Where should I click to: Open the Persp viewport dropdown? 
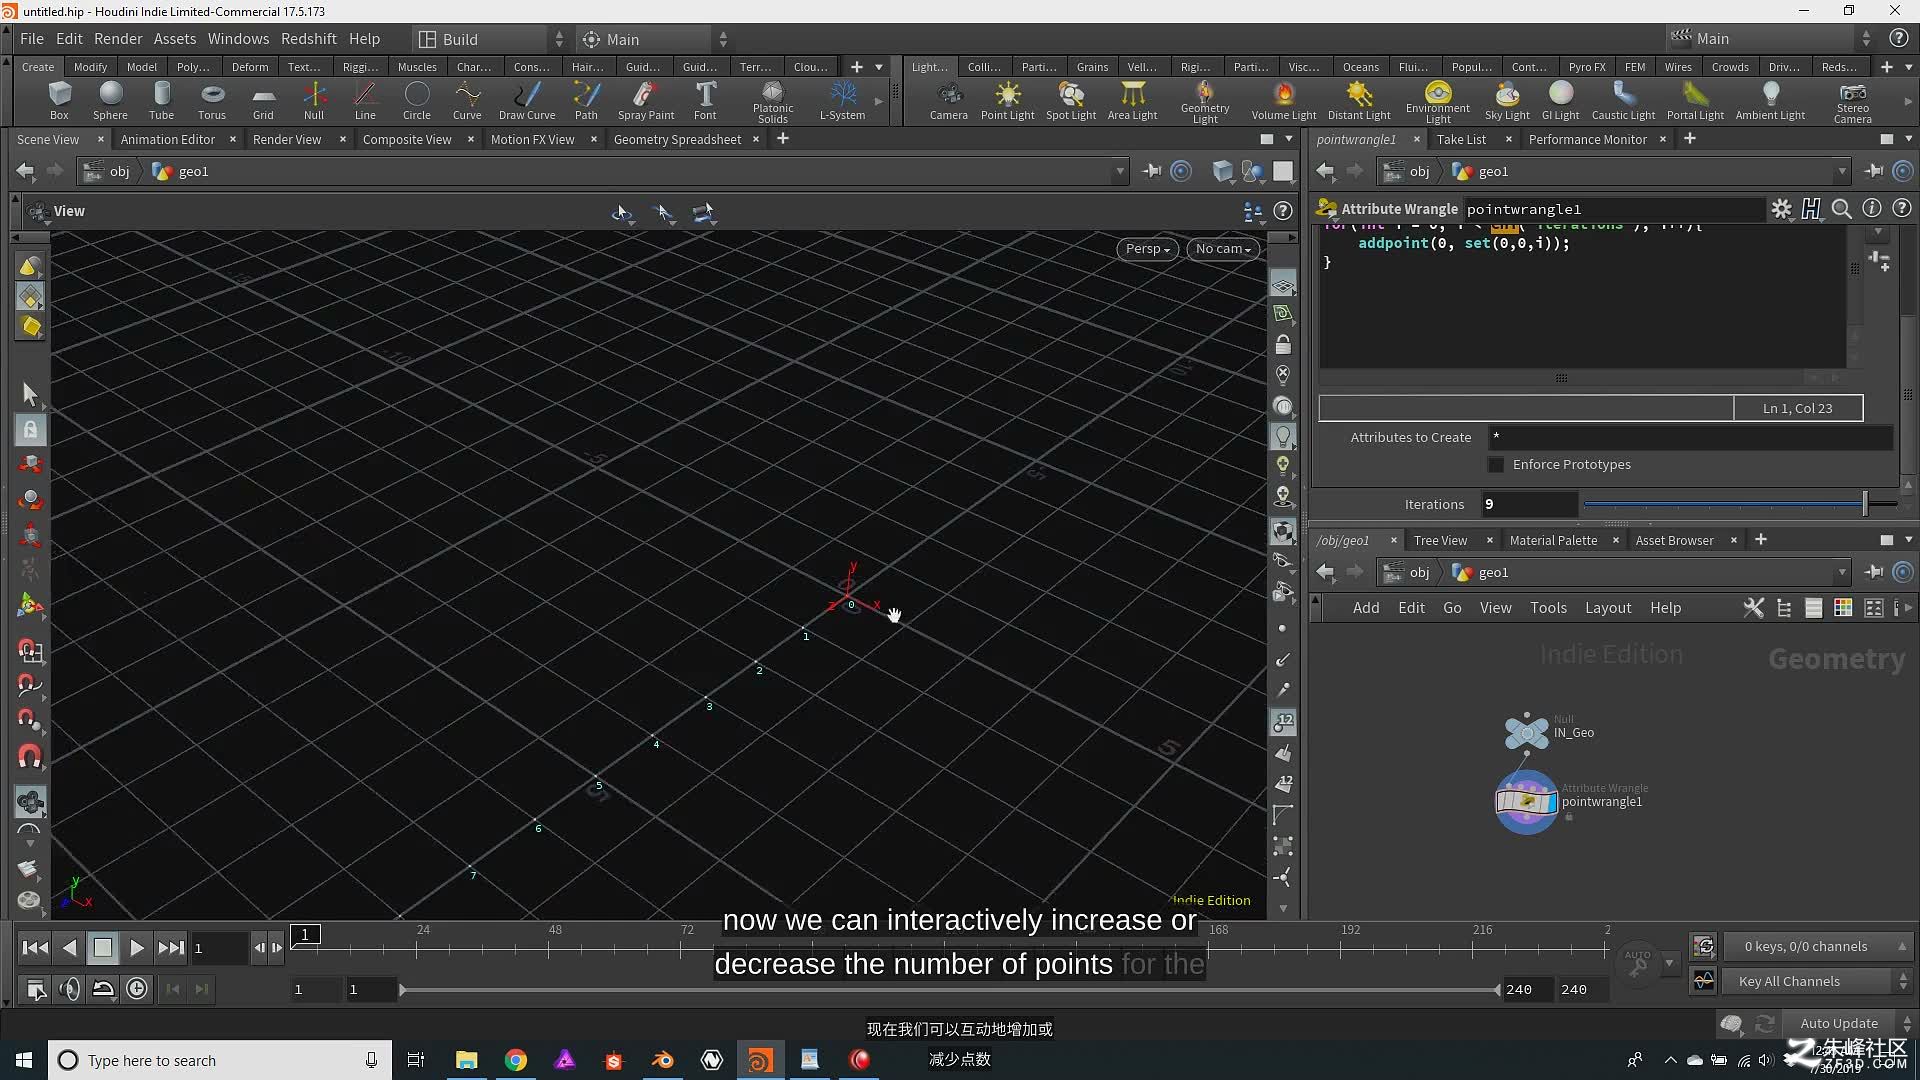(x=1147, y=249)
